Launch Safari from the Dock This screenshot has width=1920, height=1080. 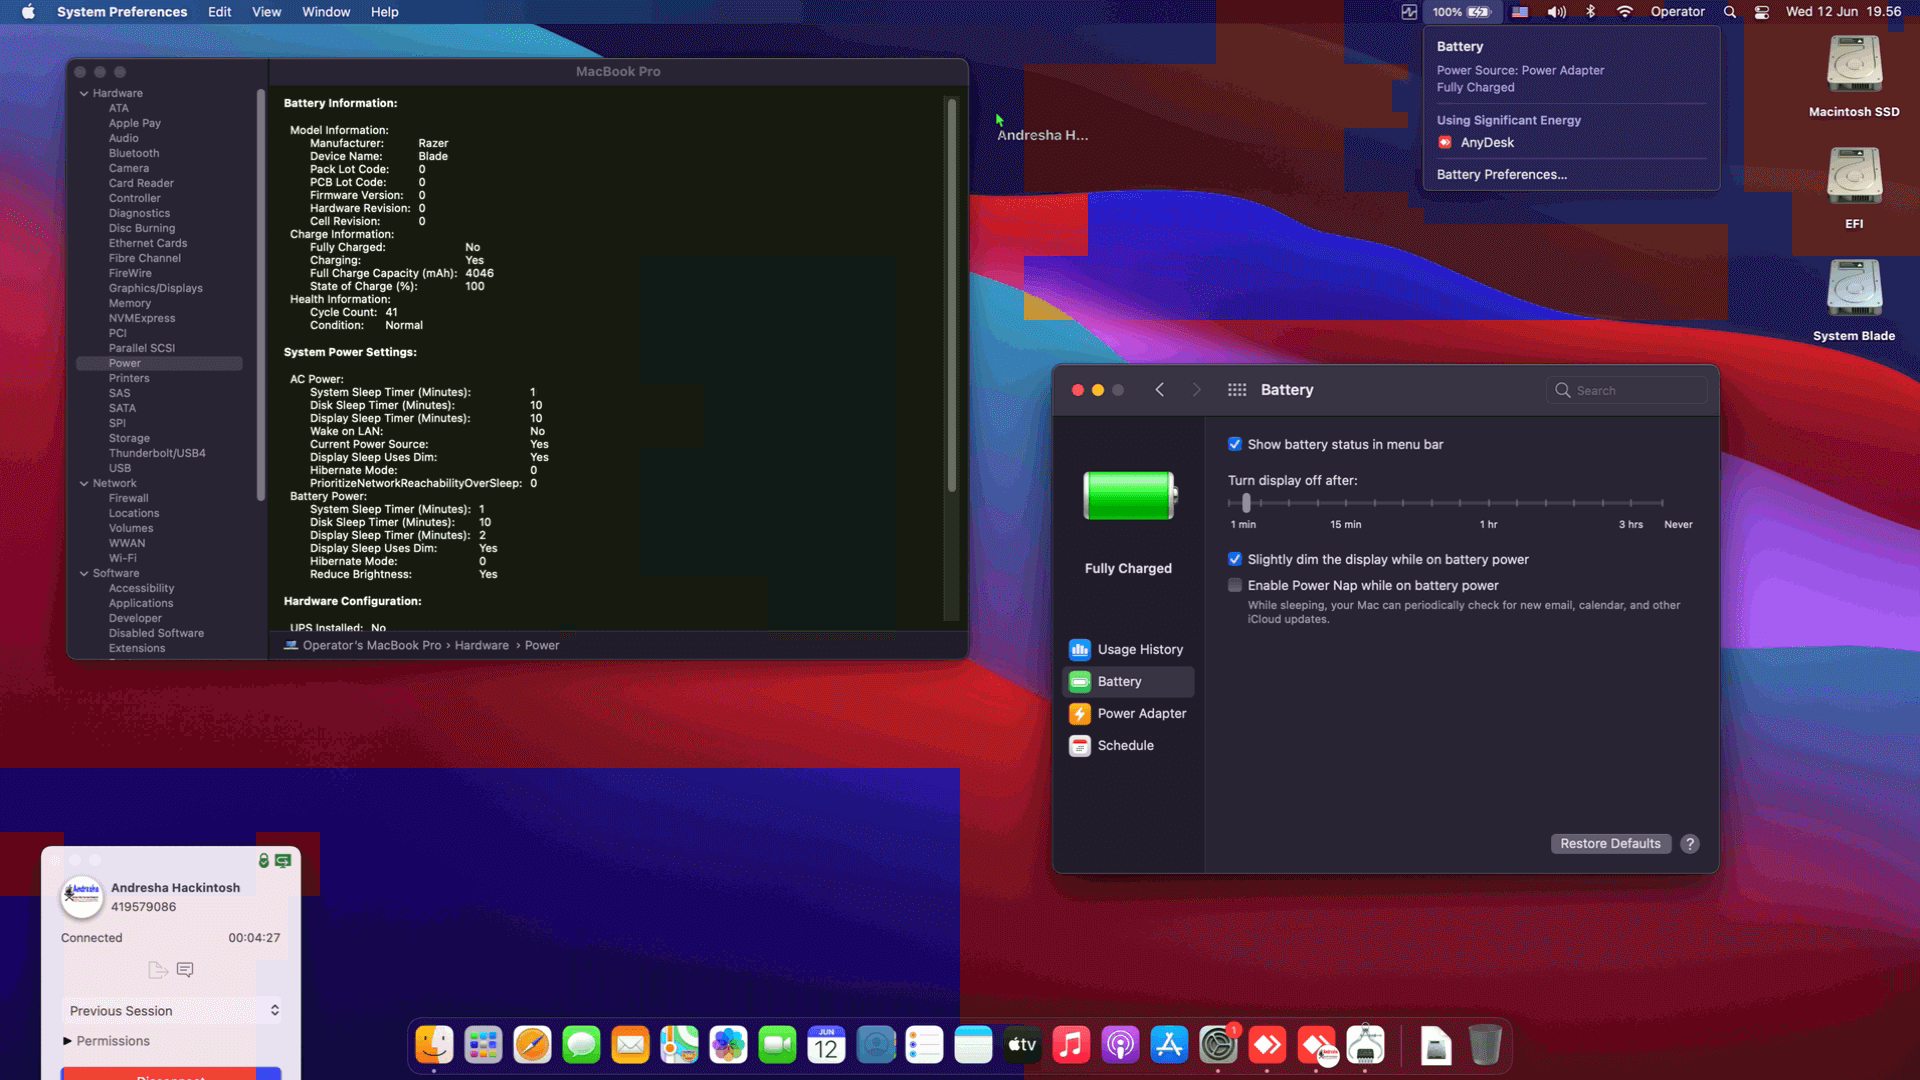tap(532, 1046)
